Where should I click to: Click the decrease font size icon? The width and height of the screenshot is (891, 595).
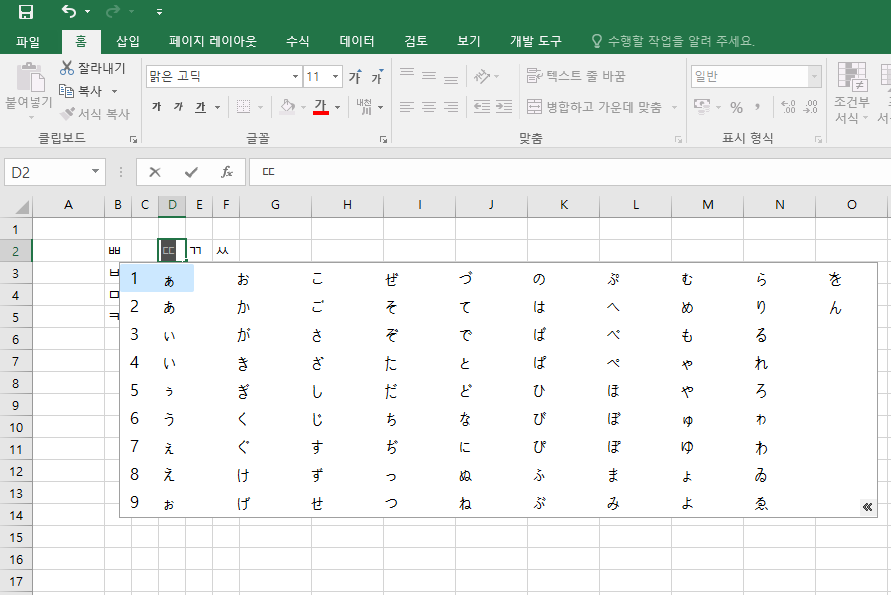(x=377, y=77)
